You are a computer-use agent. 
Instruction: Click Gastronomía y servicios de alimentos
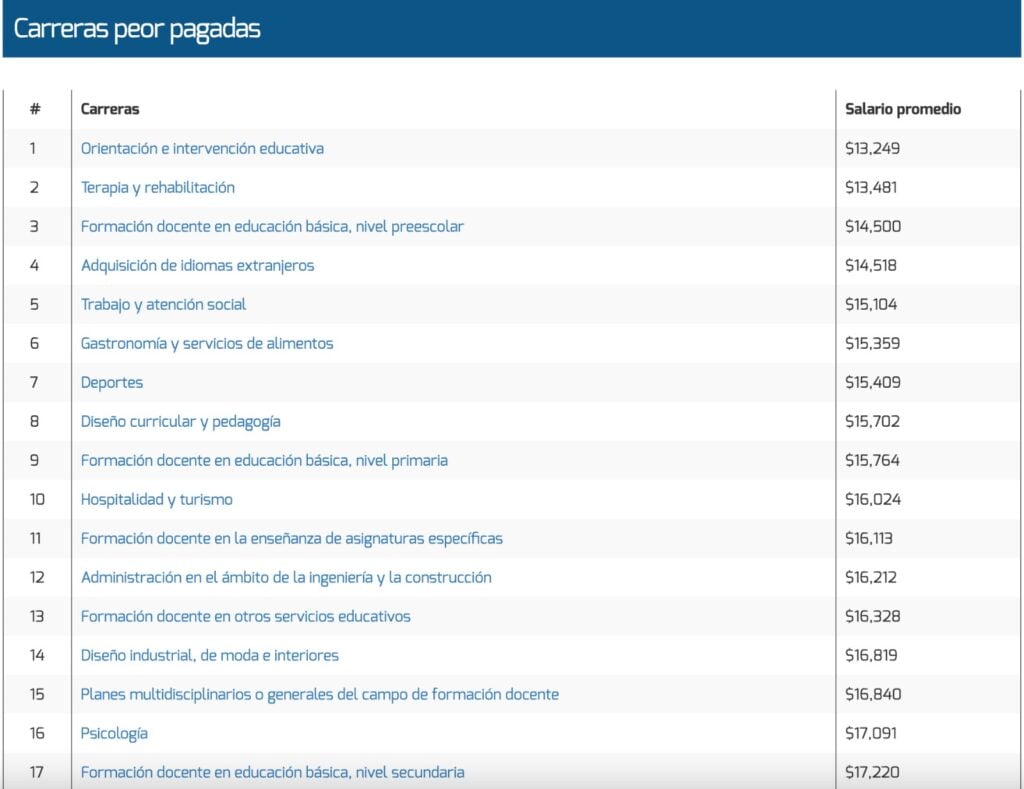(x=207, y=343)
